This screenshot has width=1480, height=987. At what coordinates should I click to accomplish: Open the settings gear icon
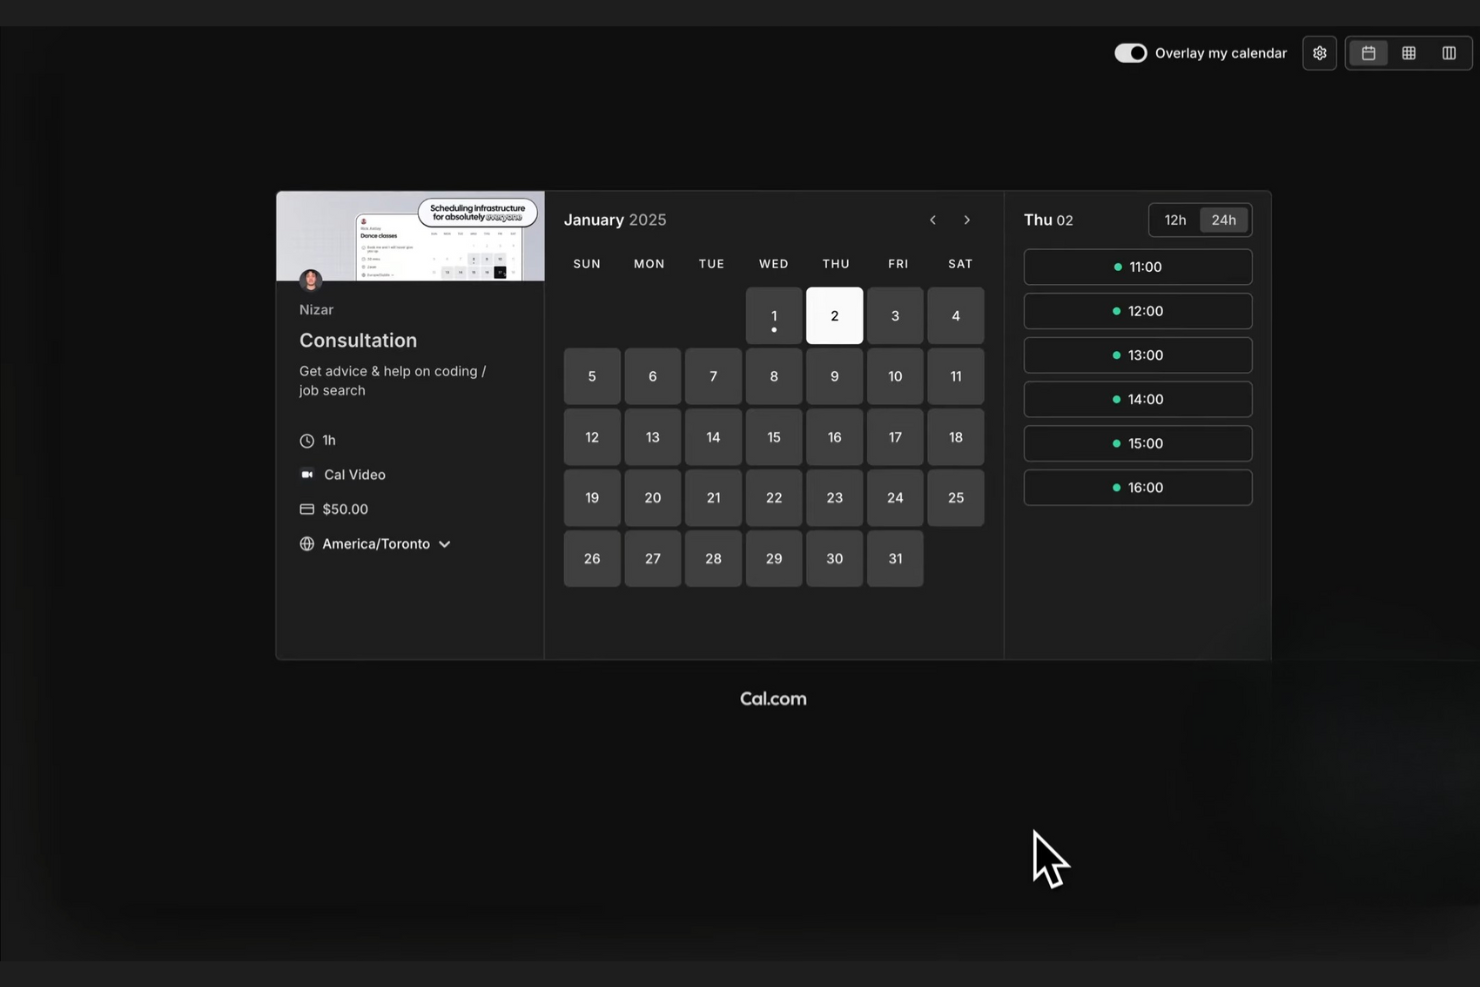(x=1319, y=53)
